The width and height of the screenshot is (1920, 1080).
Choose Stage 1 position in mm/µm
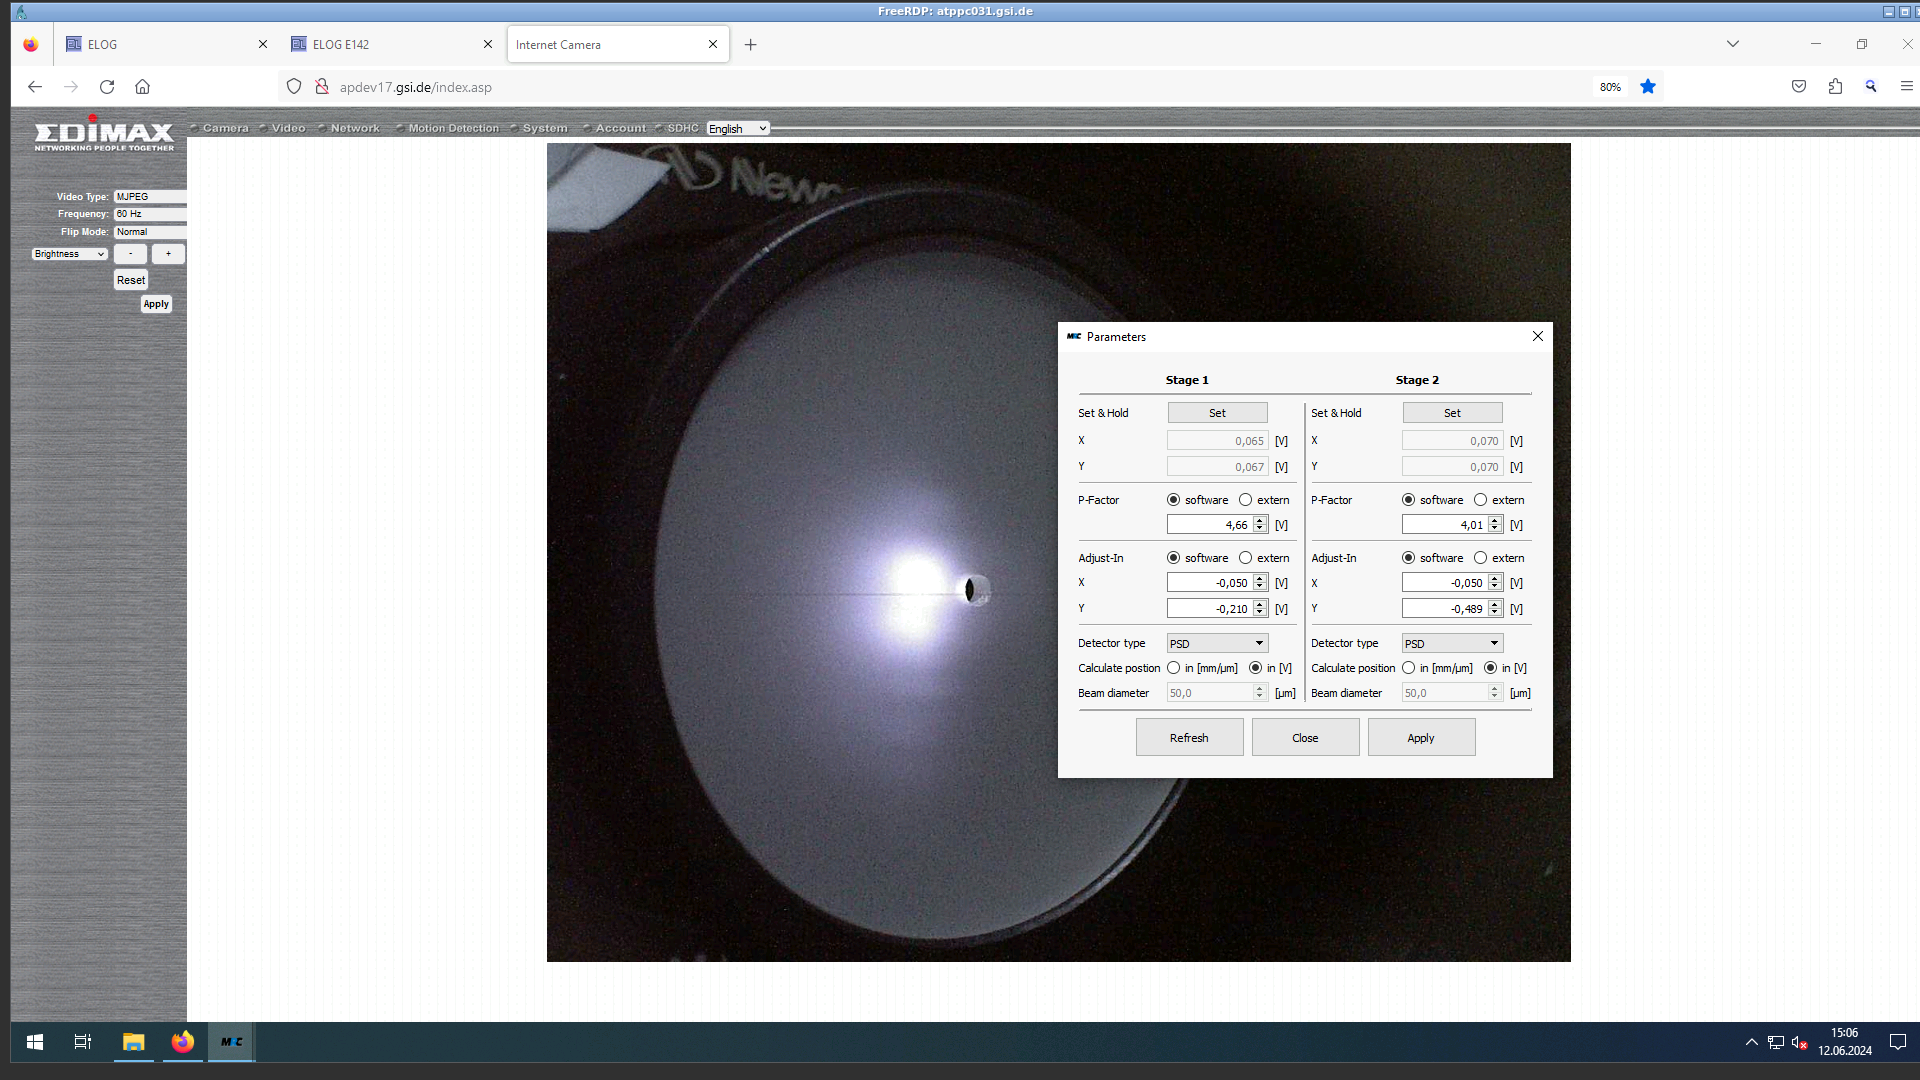pos(1174,668)
